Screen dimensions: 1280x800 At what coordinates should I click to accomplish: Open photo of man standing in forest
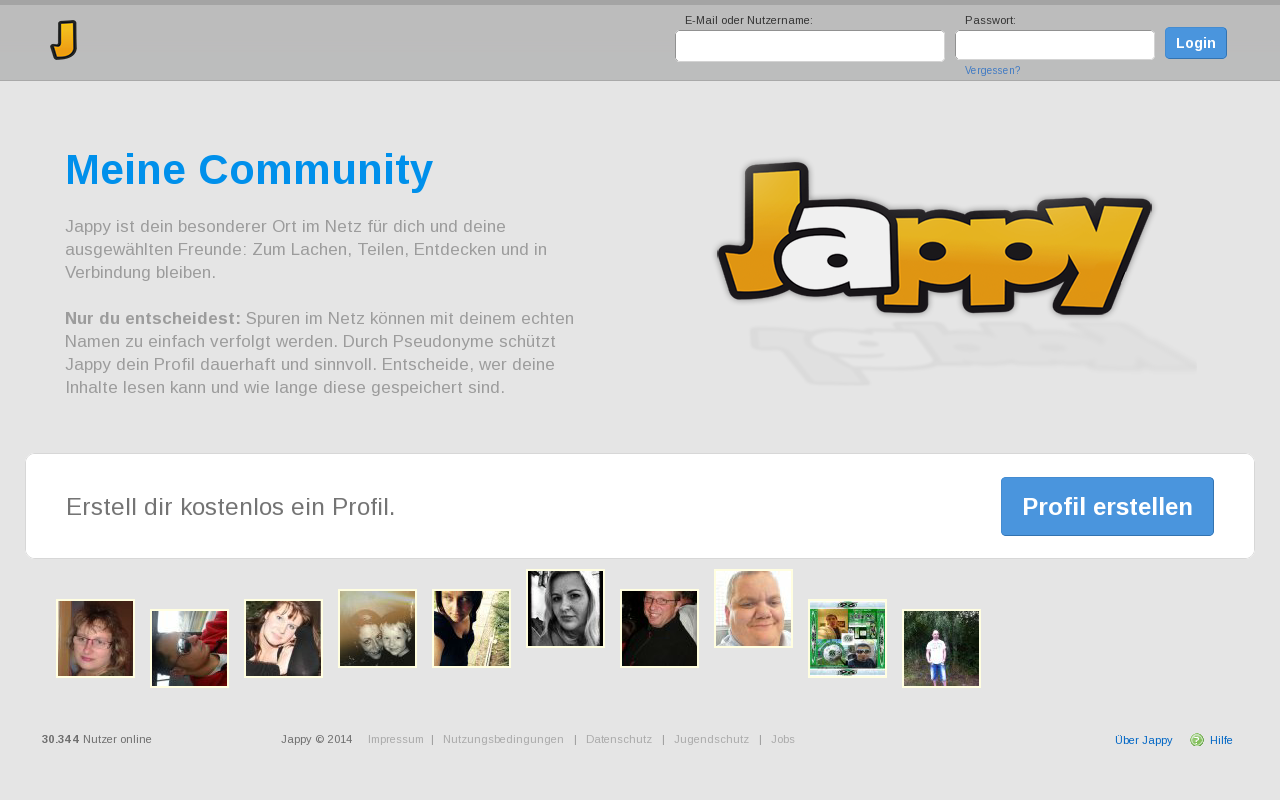[x=942, y=649]
